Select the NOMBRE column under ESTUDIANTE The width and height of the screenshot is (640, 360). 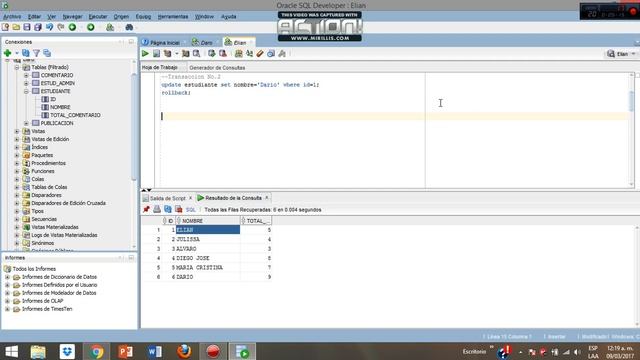60,107
